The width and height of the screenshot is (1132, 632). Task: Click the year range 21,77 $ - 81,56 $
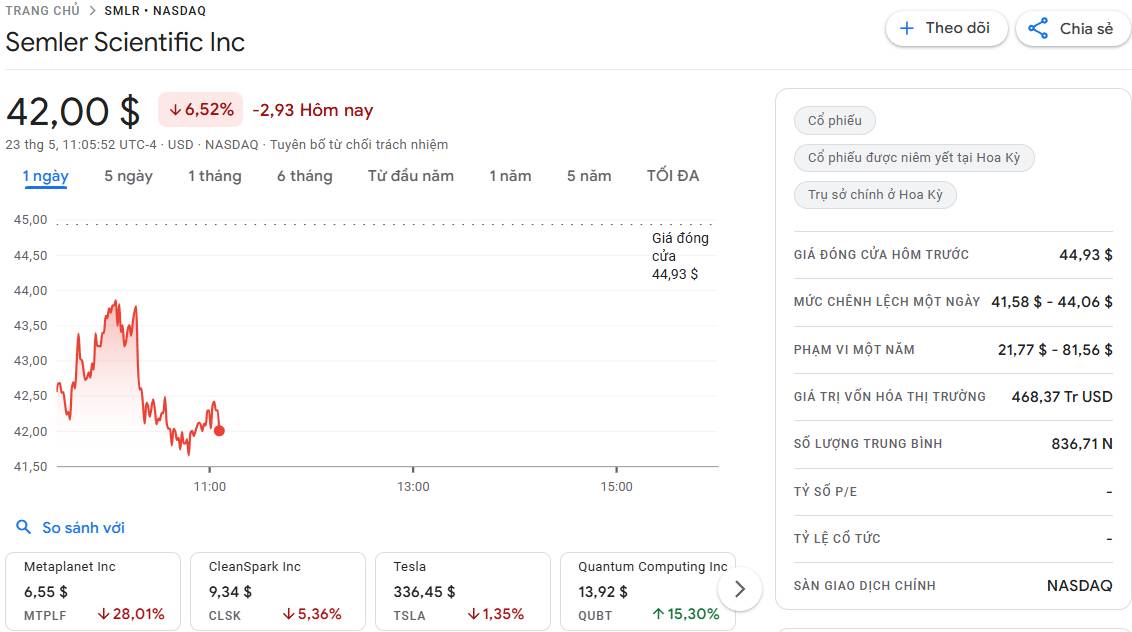[x=1055, y=350]
